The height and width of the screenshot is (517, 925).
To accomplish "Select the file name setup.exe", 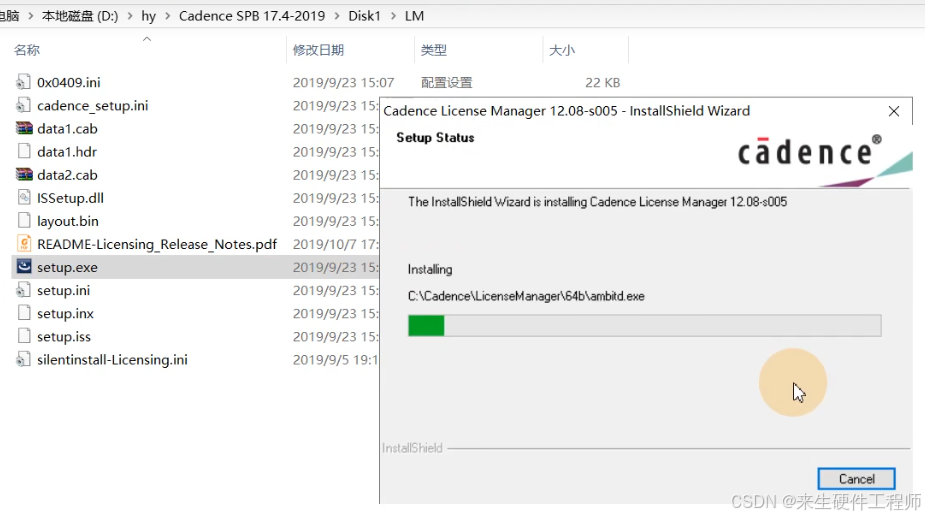I will point(67,267).
